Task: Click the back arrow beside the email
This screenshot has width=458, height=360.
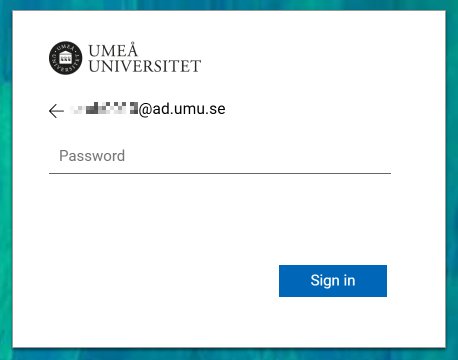Action: tap(56, 111)
